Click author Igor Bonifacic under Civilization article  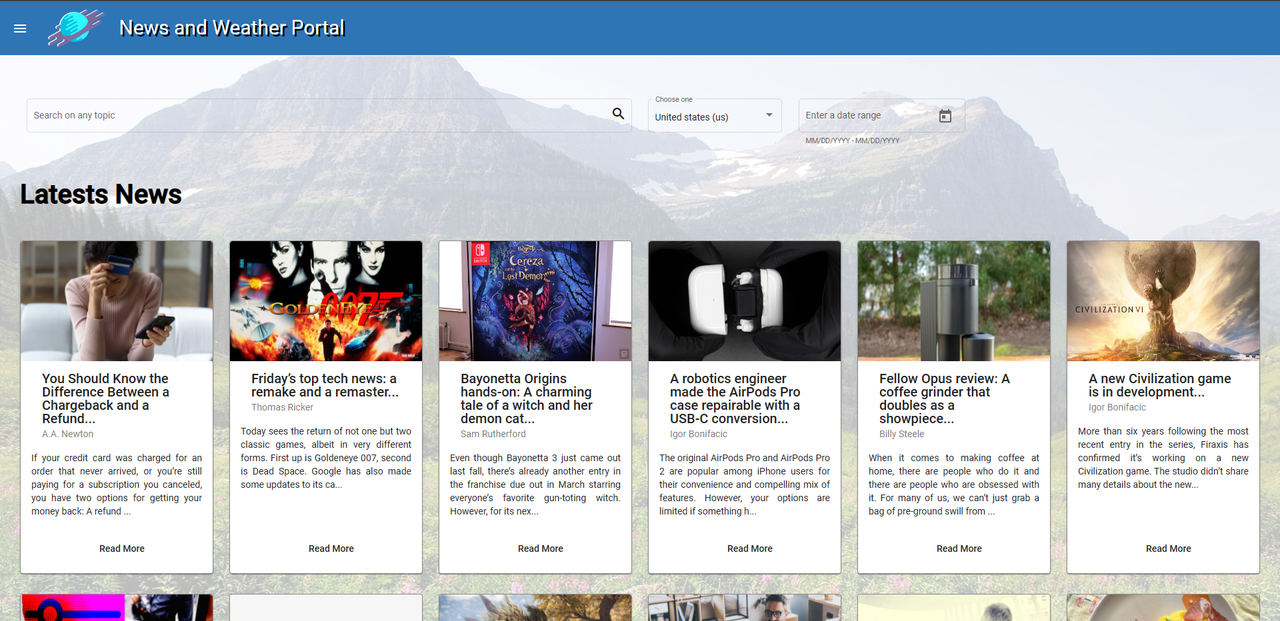(1117, 407)
